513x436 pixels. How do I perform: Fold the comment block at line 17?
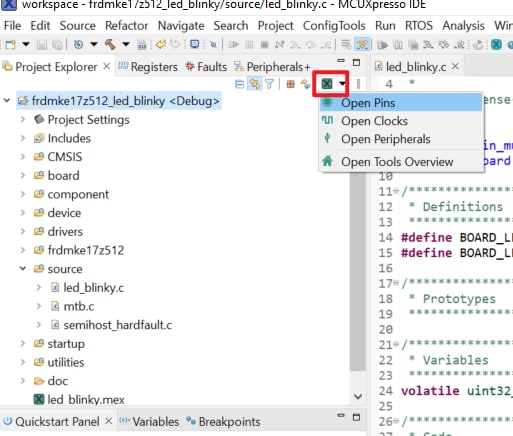pyautogui.click(x=396, y=283)
